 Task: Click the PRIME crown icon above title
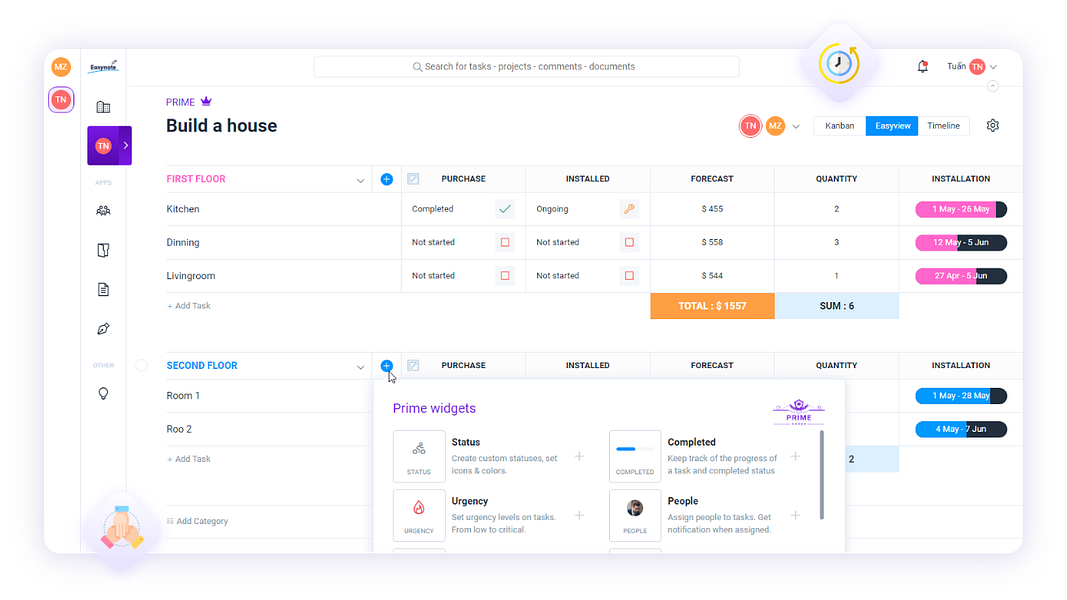coord(206,101)
